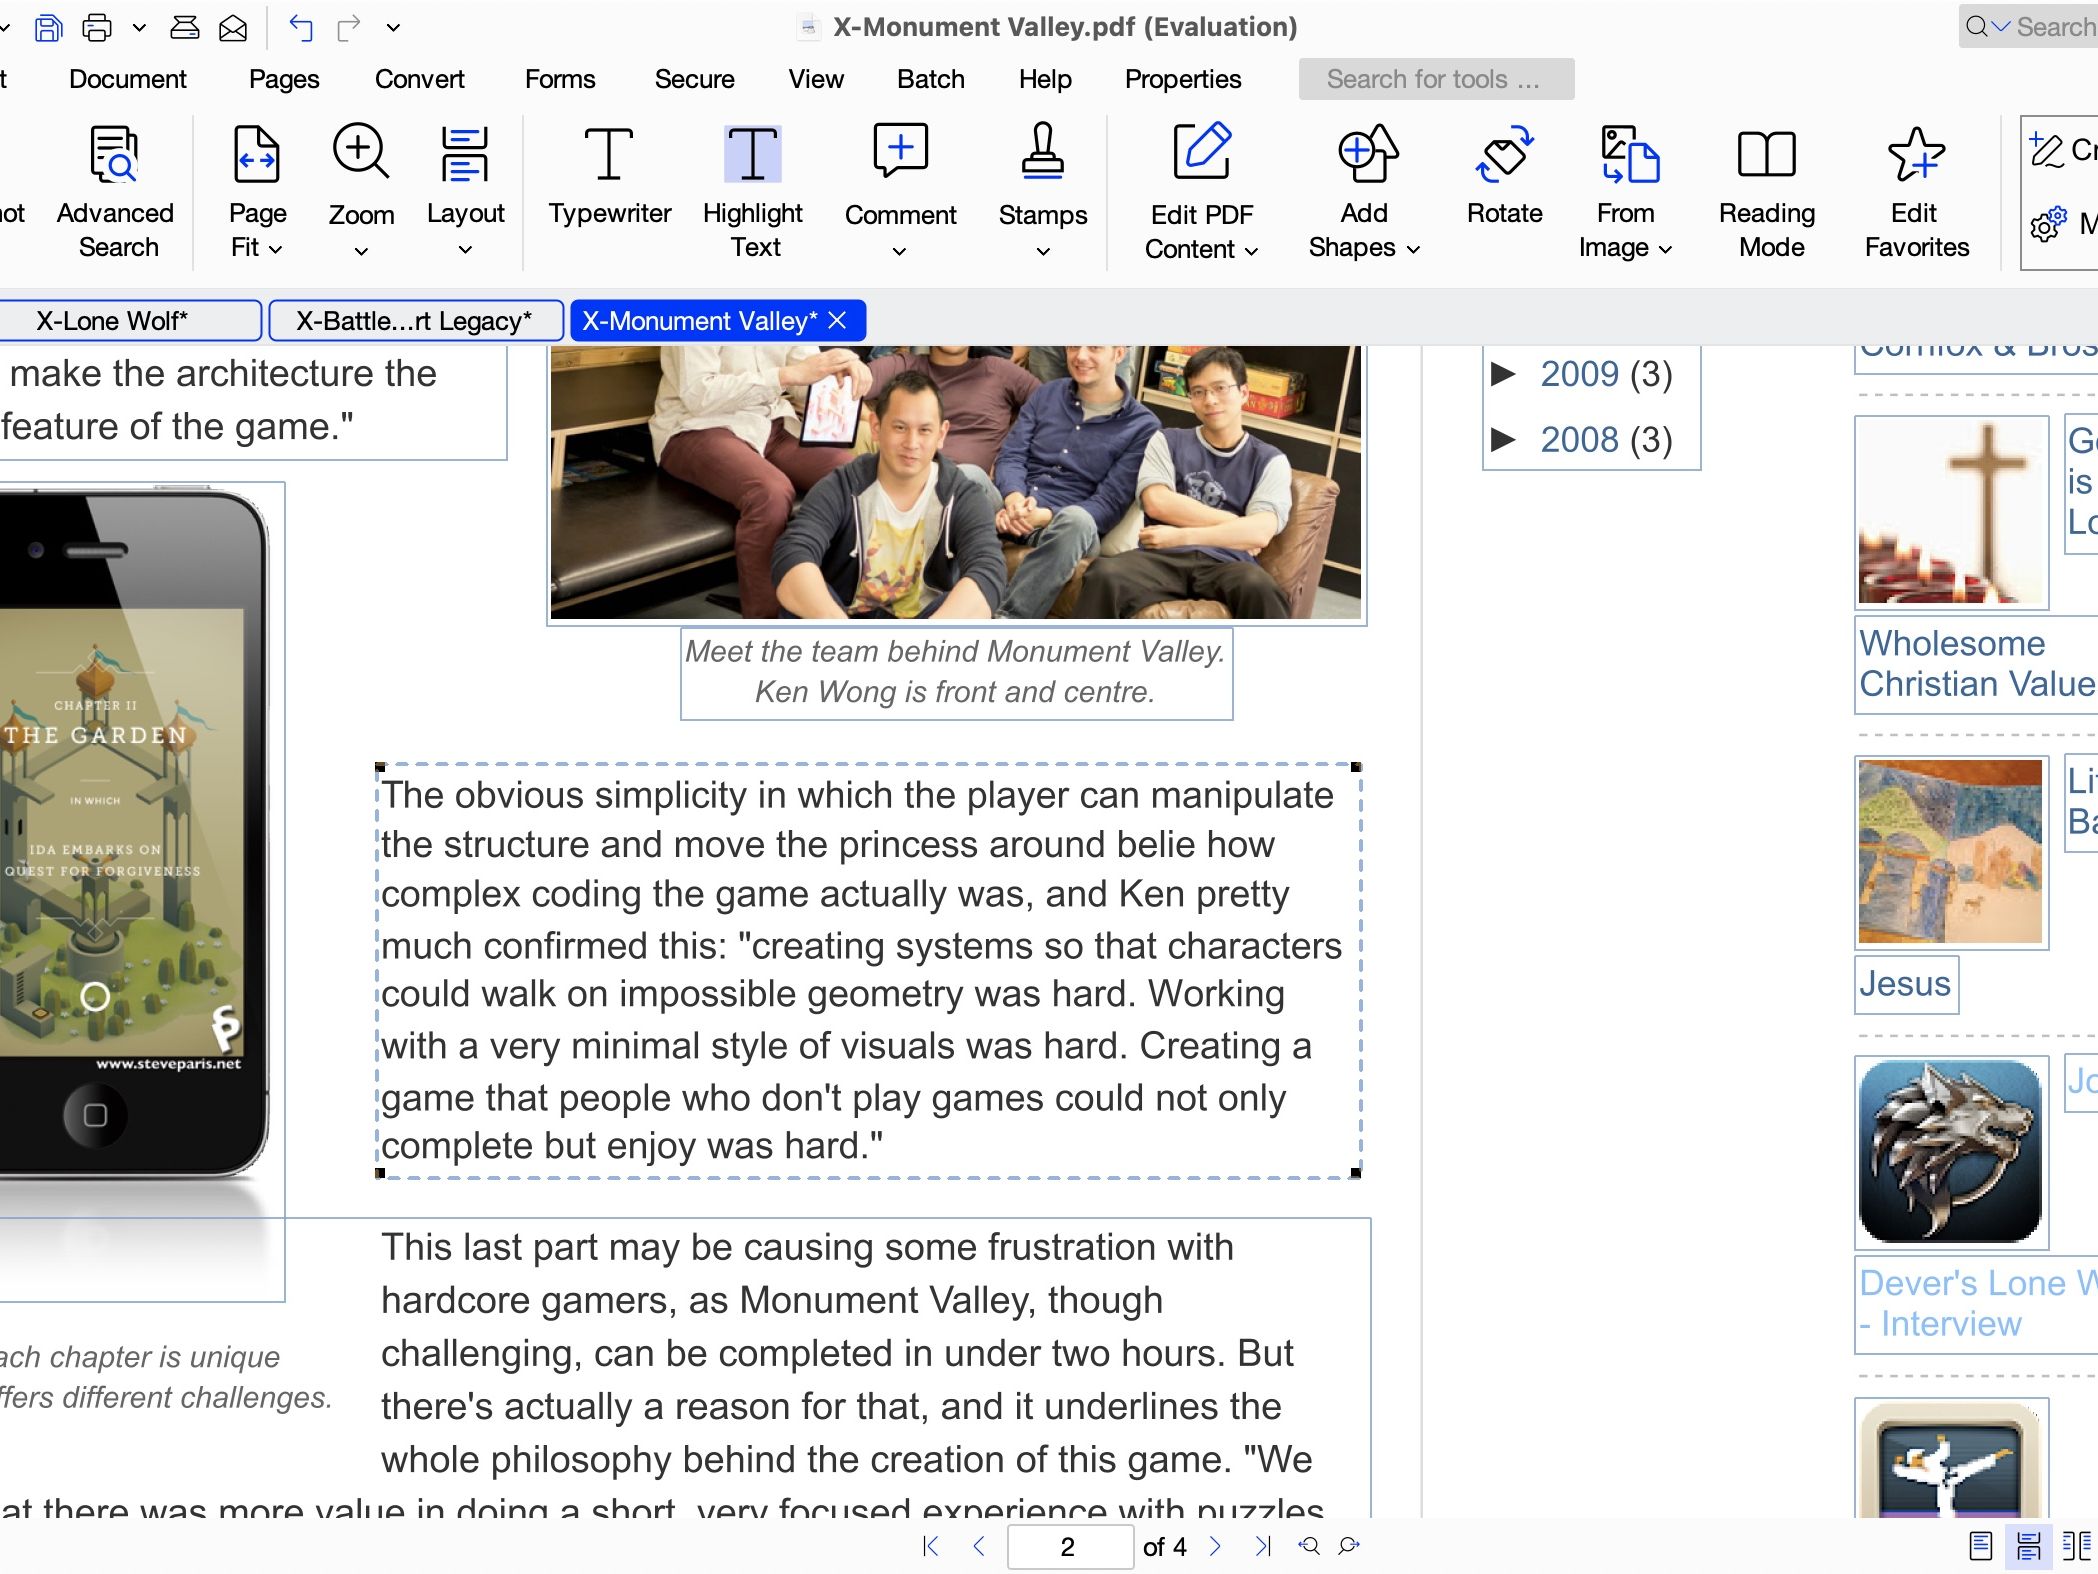Go to the next page
Image resolution: width=2098 pixels, height=1574 pixels.
tap(1215, 1546)
